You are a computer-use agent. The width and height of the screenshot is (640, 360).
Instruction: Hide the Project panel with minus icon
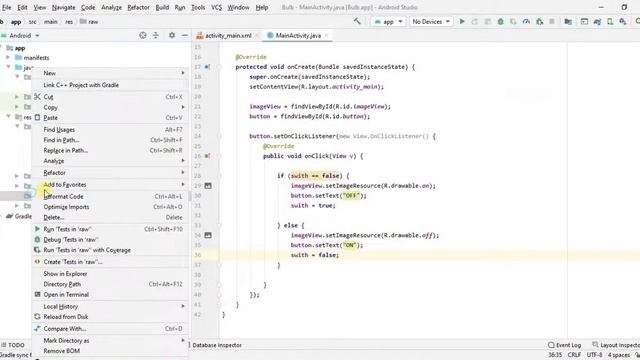coord(184,36)
